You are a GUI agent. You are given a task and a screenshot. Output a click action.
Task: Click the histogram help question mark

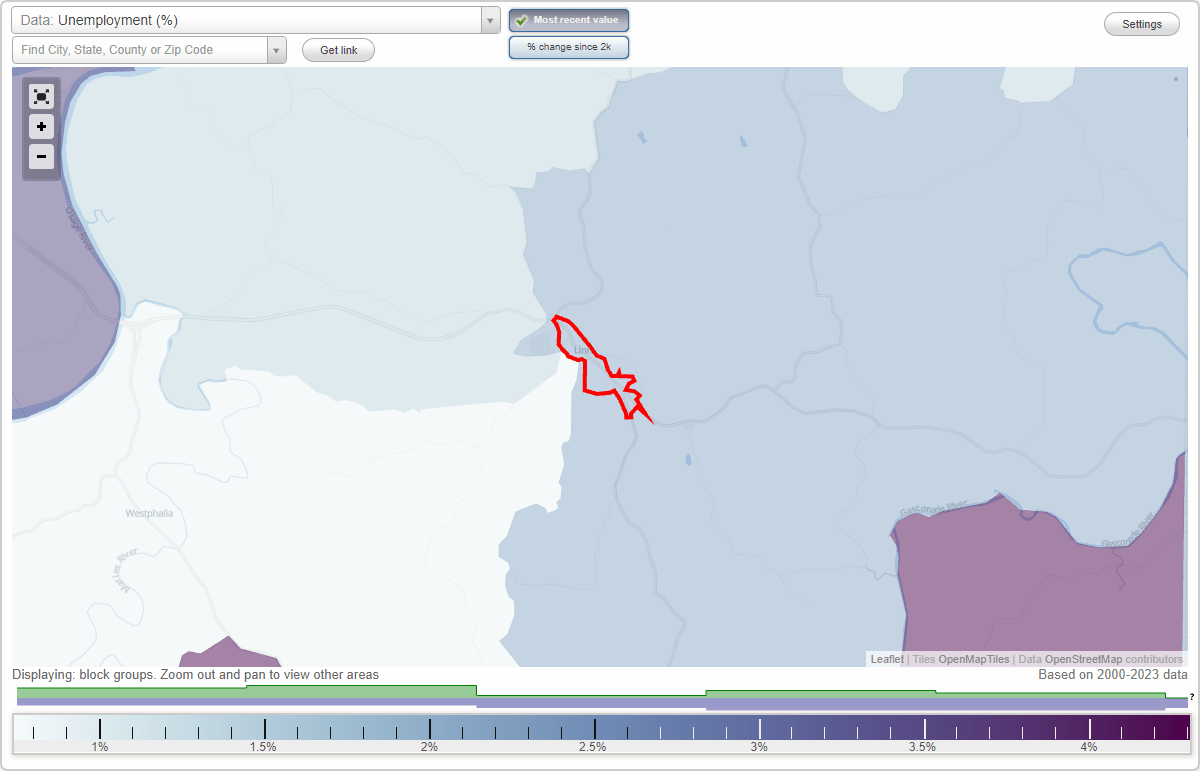(x=1192, y=696)
